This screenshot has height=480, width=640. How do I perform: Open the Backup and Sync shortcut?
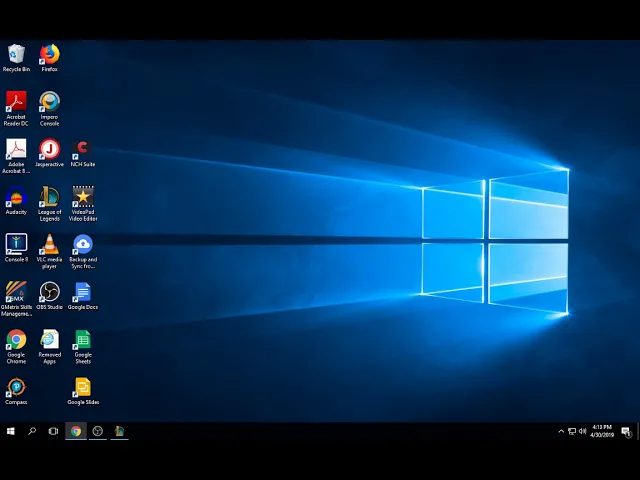pyautogui.click(x=83, y=251)
